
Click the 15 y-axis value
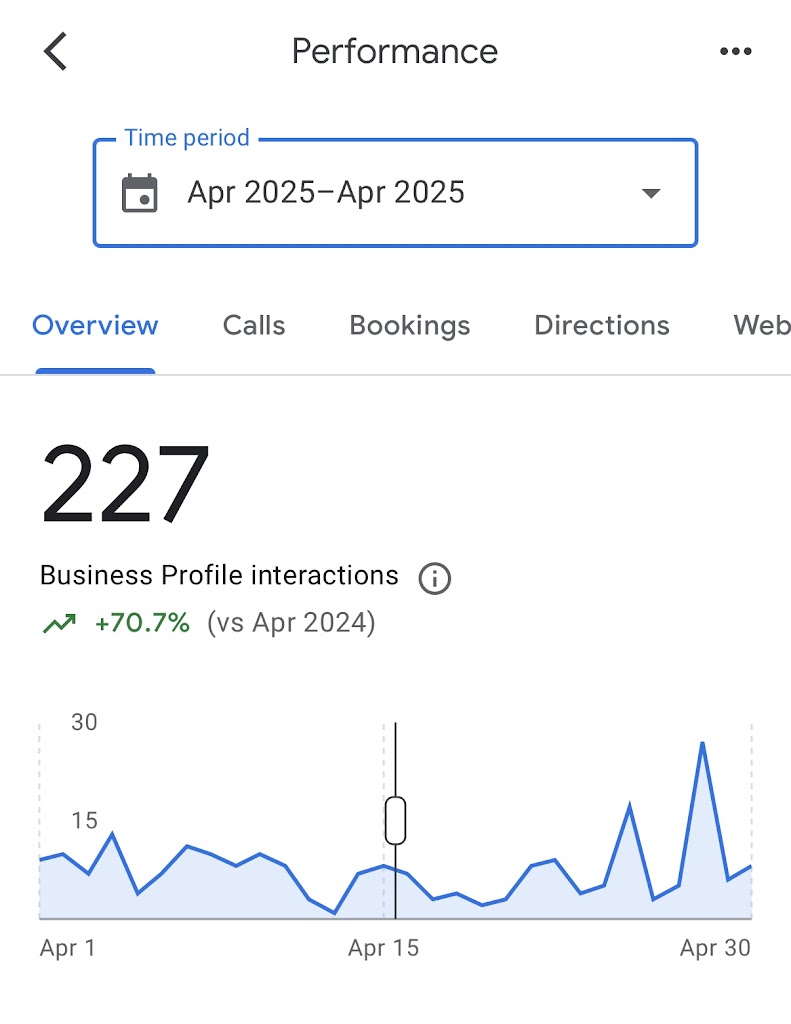pyautogui.click(x=84, y=821)
